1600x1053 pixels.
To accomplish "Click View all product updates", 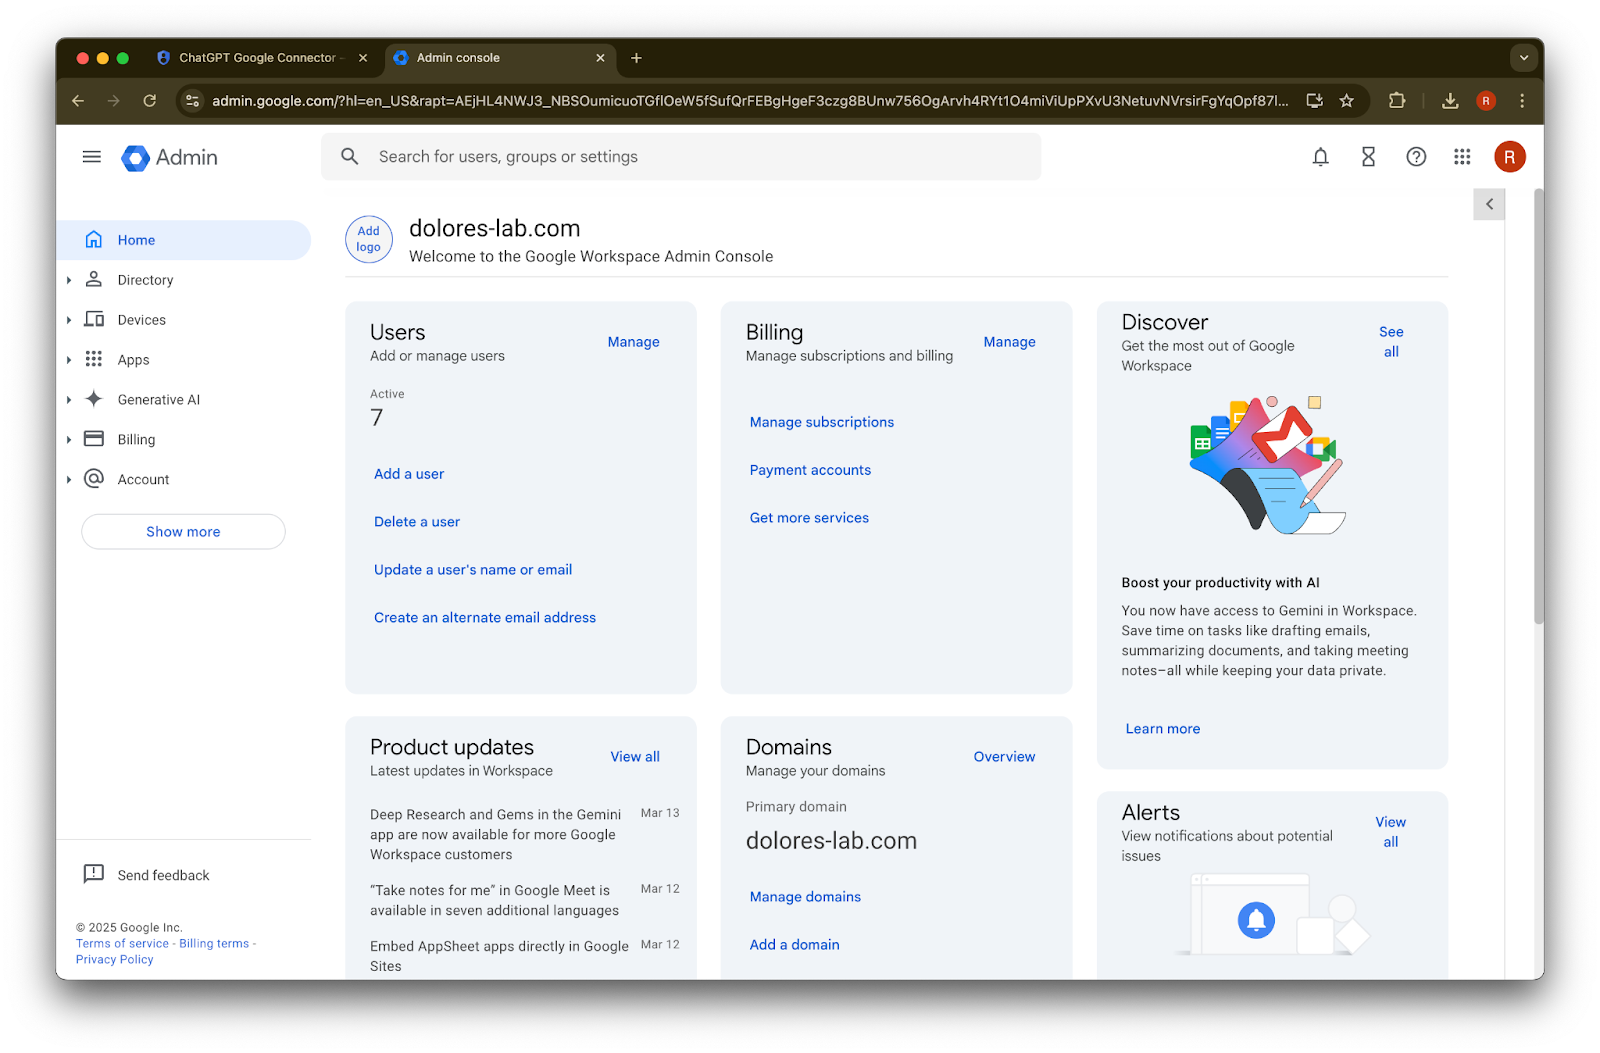I will [635, 757].
